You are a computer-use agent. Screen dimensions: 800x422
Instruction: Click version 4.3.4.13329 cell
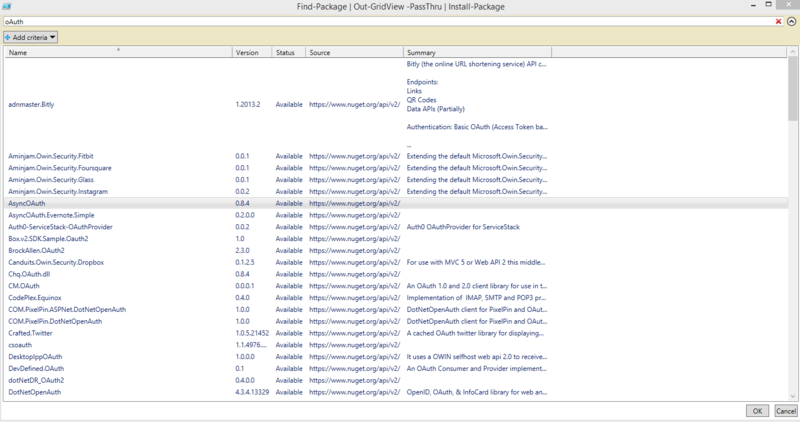coord(252,392)
